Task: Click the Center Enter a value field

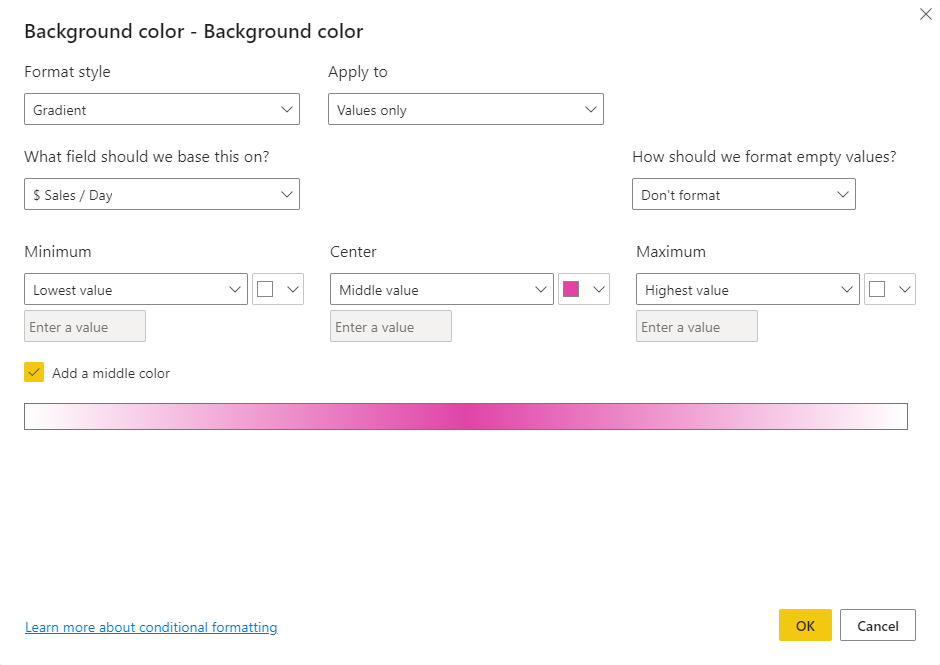Action: (x=391, y=326)
